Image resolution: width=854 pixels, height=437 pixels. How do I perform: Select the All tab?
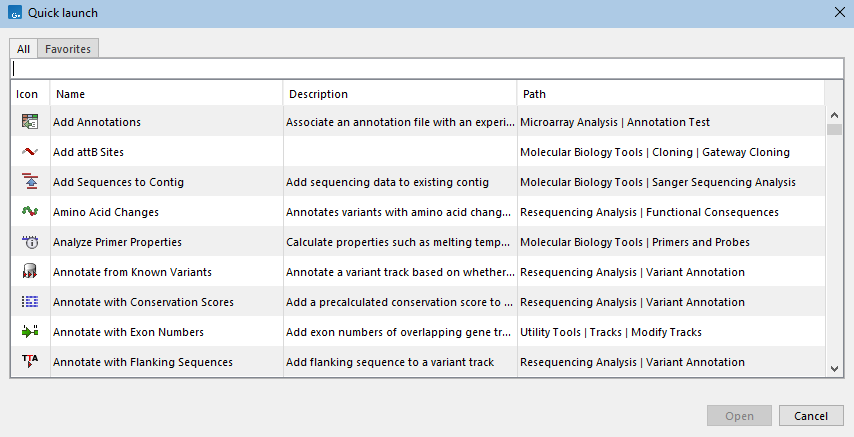[23, 49]
